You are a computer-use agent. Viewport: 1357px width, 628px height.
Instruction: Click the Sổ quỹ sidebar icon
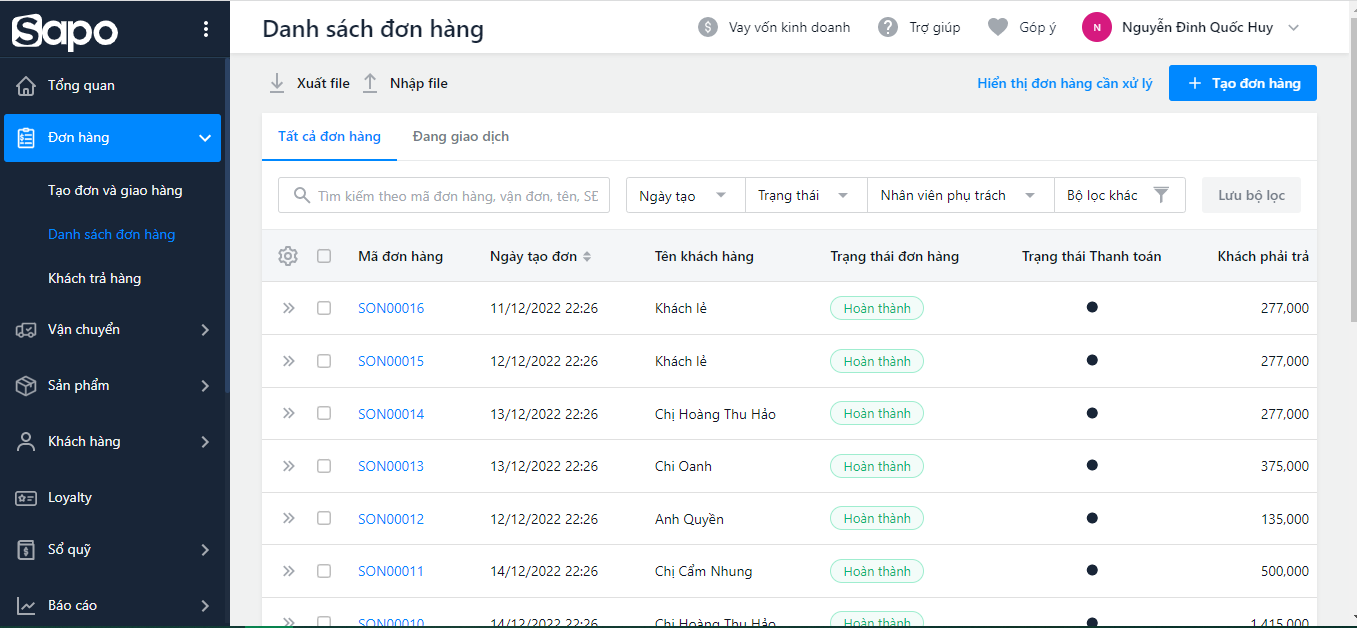click(30, 549)
